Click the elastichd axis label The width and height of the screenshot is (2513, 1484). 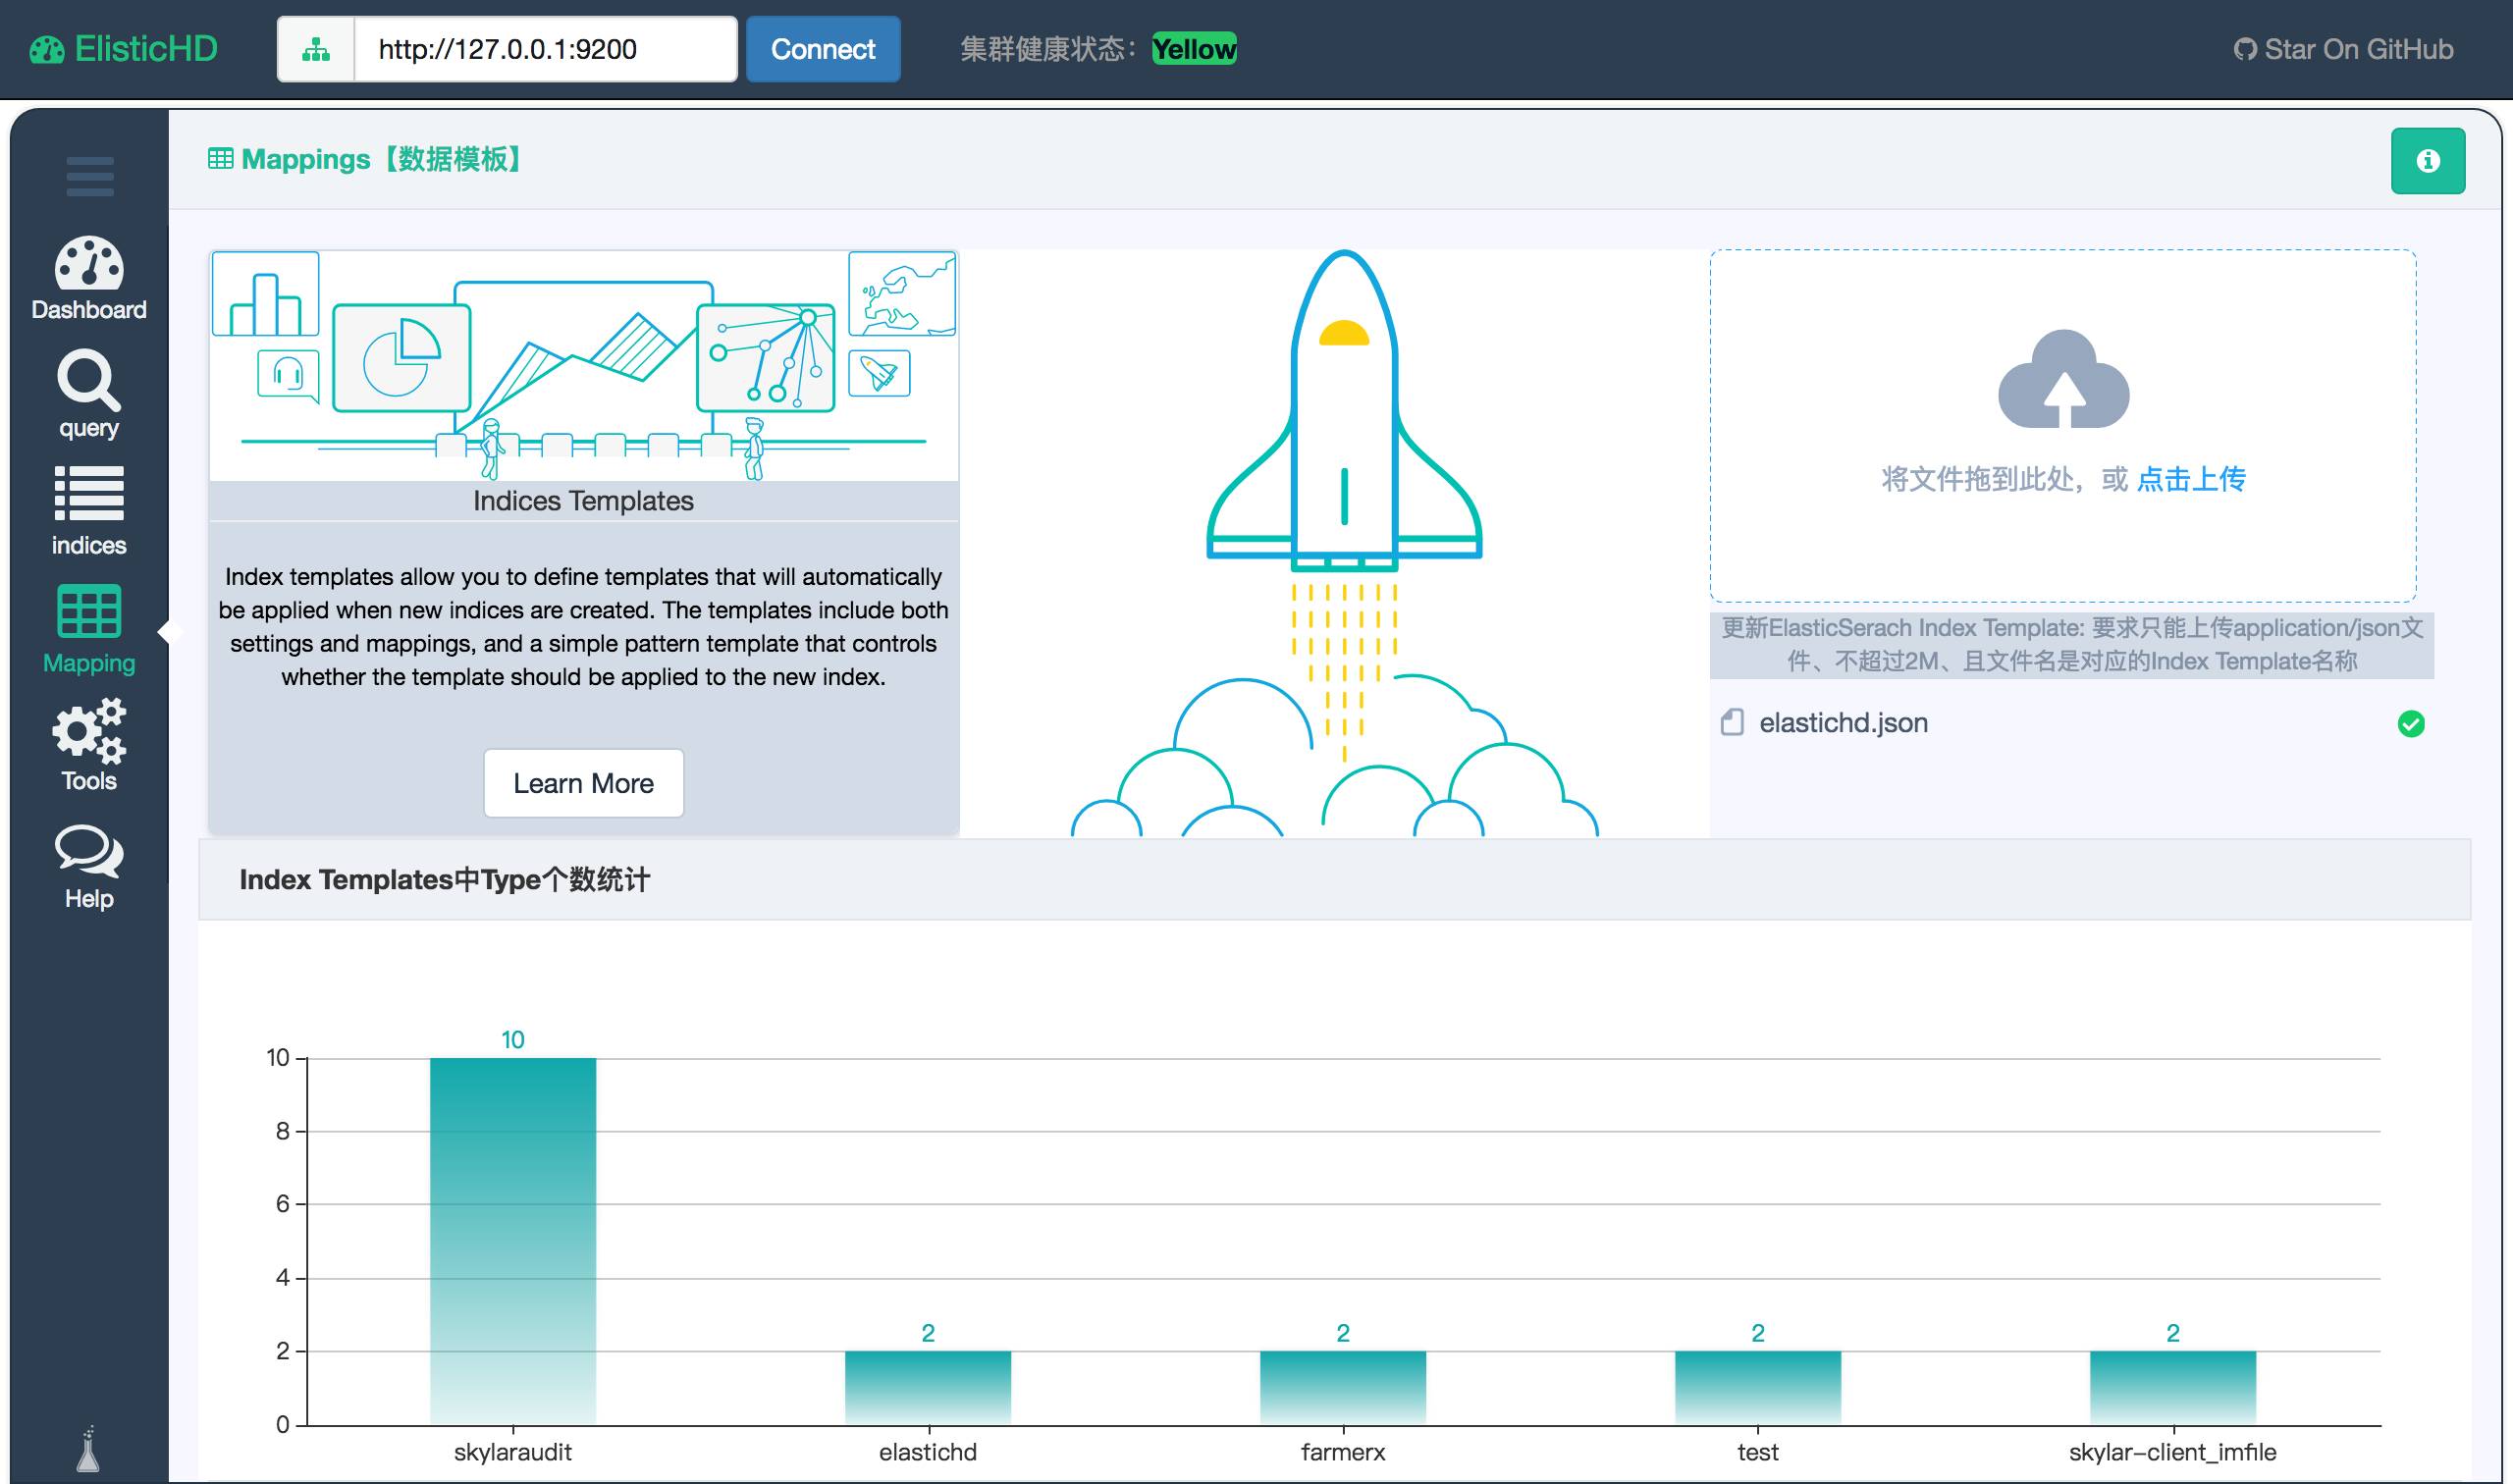pos(928,1452)
